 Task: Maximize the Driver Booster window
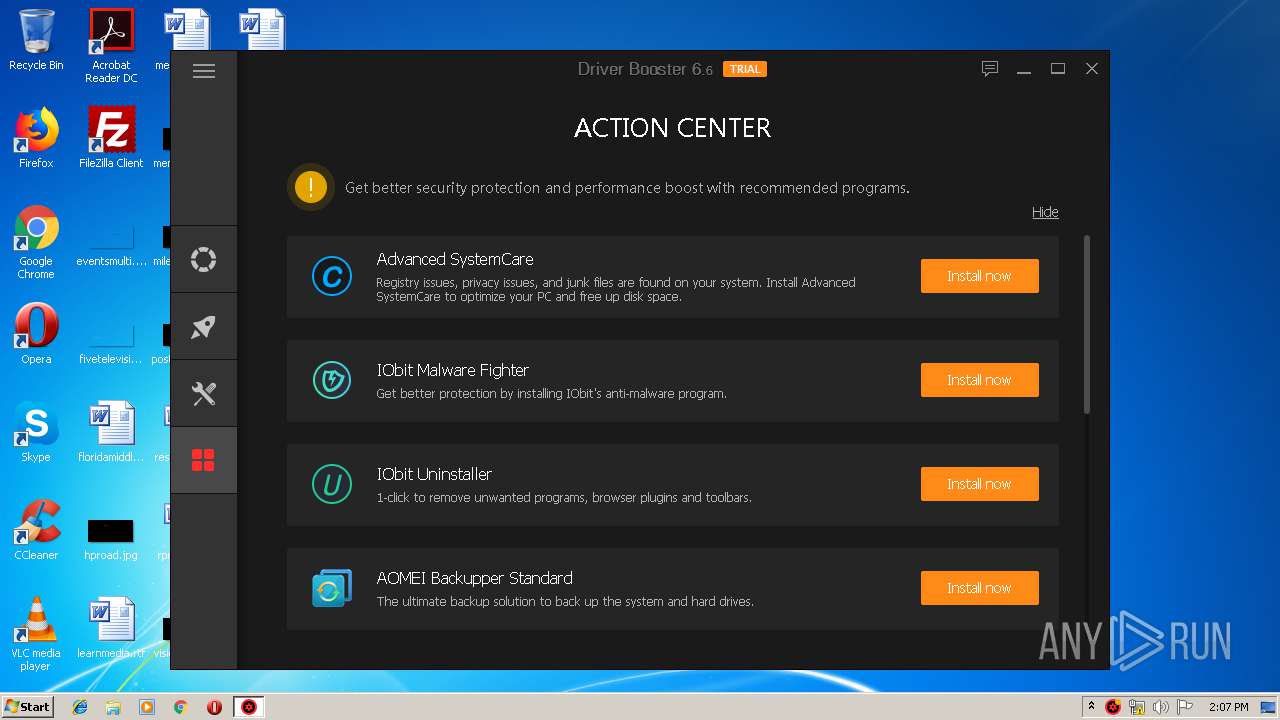(x=1058, y=69)
